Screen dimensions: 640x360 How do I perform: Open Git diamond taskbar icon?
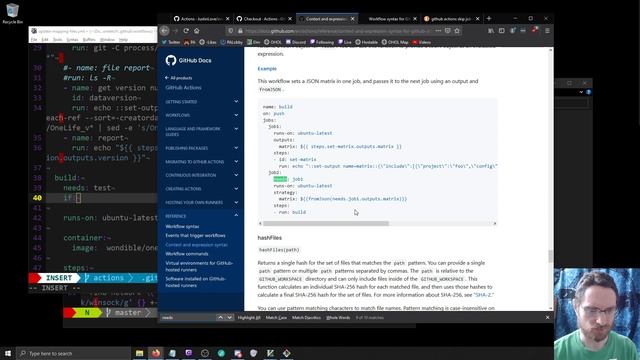tap(287, 353)
